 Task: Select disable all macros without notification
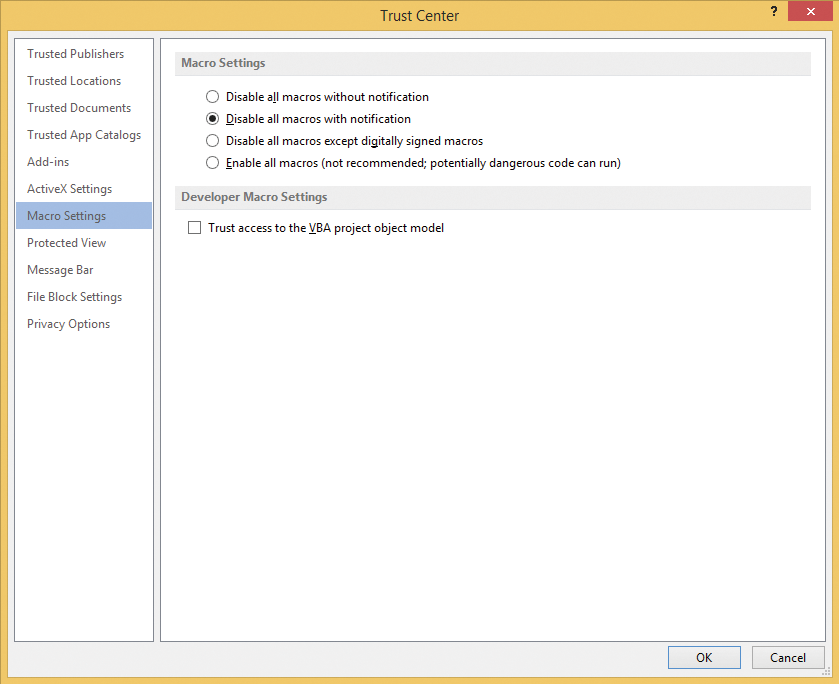click(211, 96)
